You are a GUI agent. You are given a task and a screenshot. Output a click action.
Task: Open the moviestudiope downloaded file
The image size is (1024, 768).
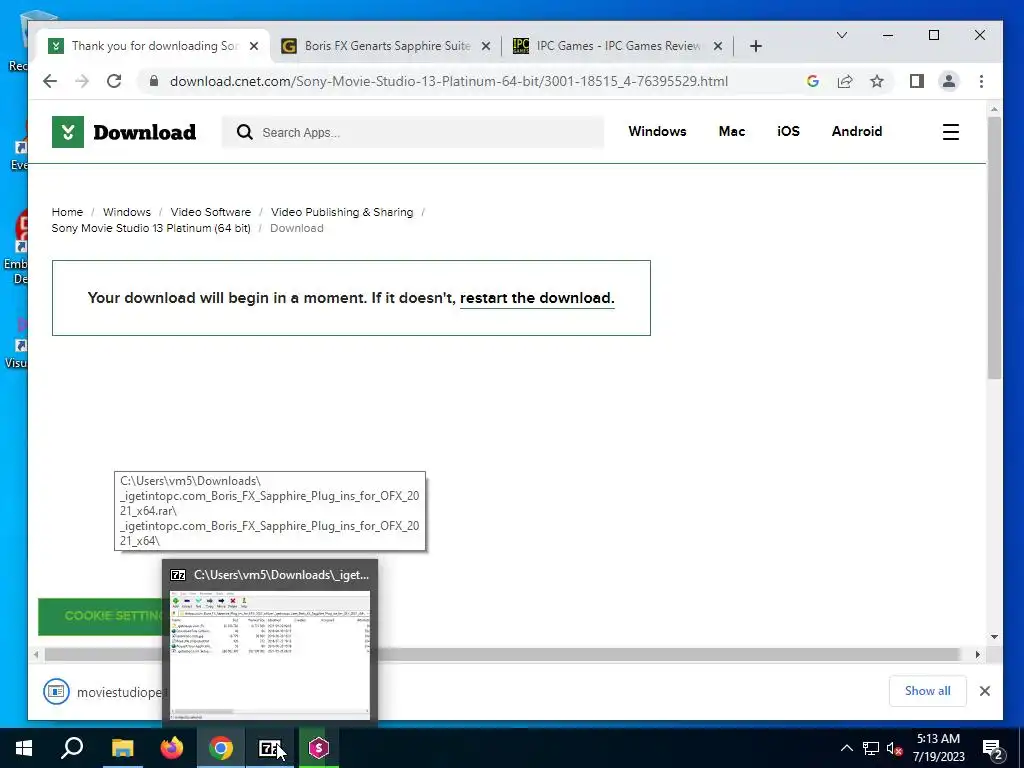point(104,692)
